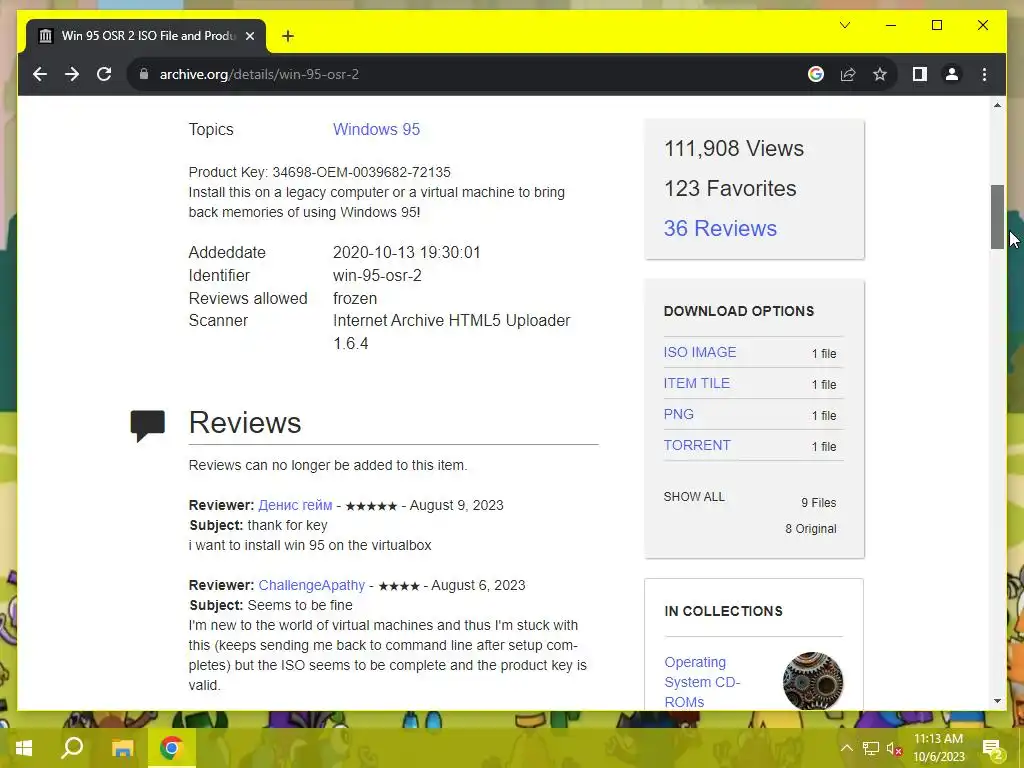Open the network tray icon

(871, 748)
